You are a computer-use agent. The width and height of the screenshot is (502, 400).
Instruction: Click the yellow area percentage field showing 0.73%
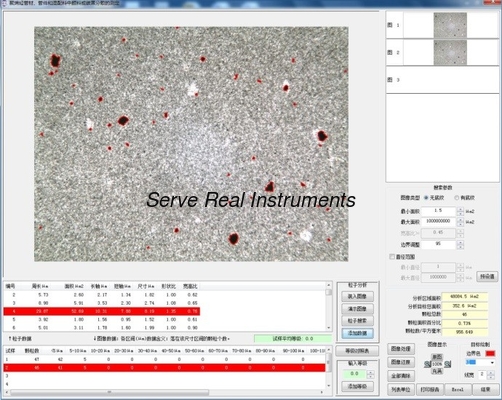(465, 323)
